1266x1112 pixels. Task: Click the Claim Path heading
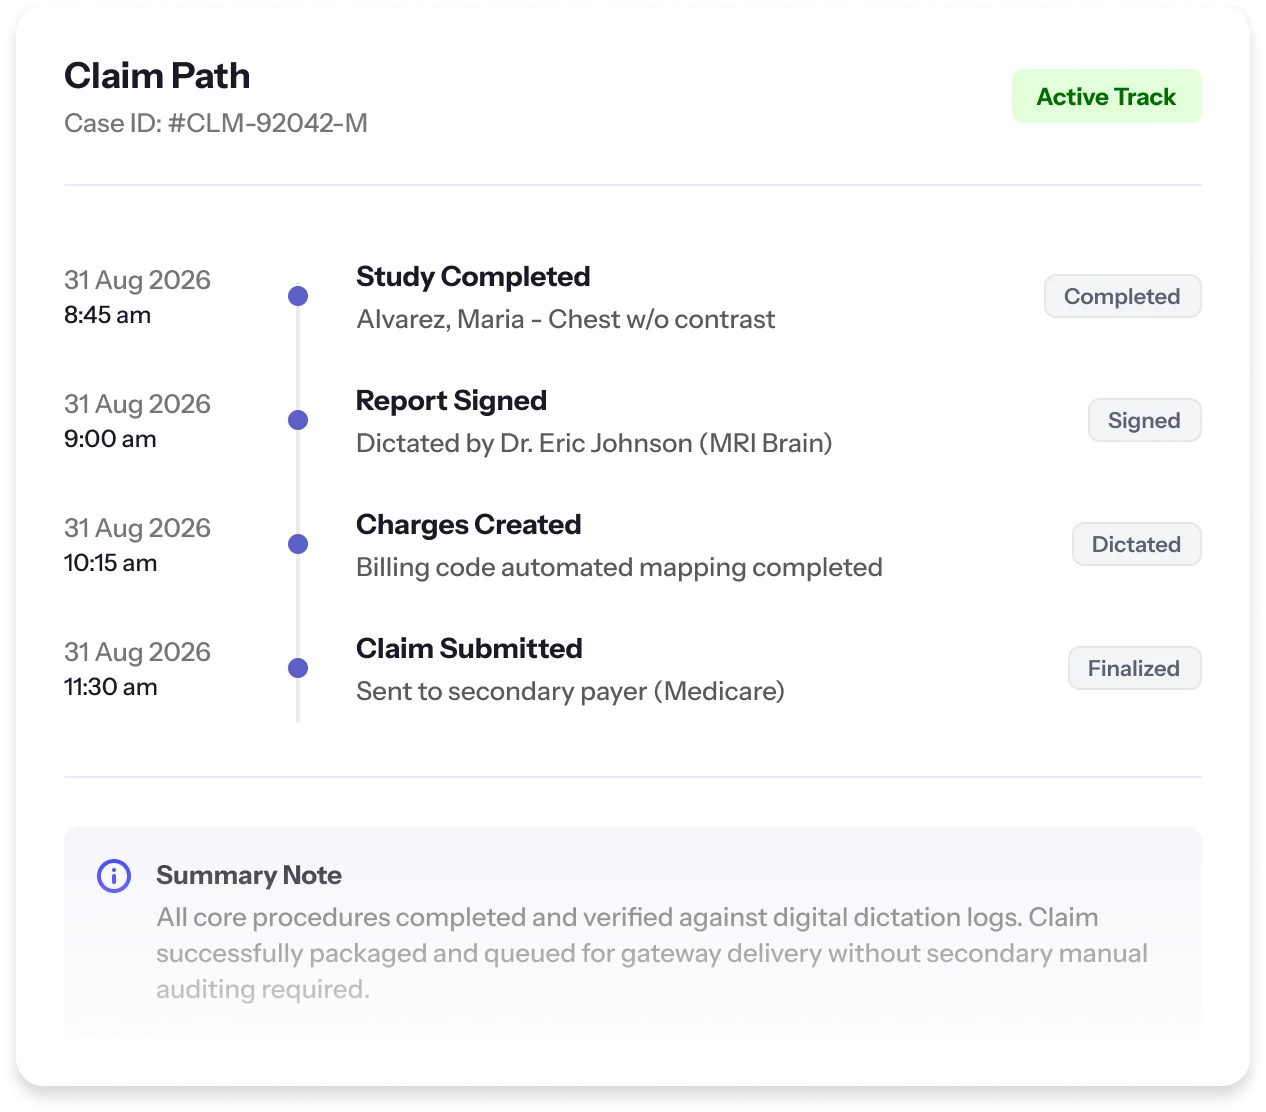(x=157, y=76)
